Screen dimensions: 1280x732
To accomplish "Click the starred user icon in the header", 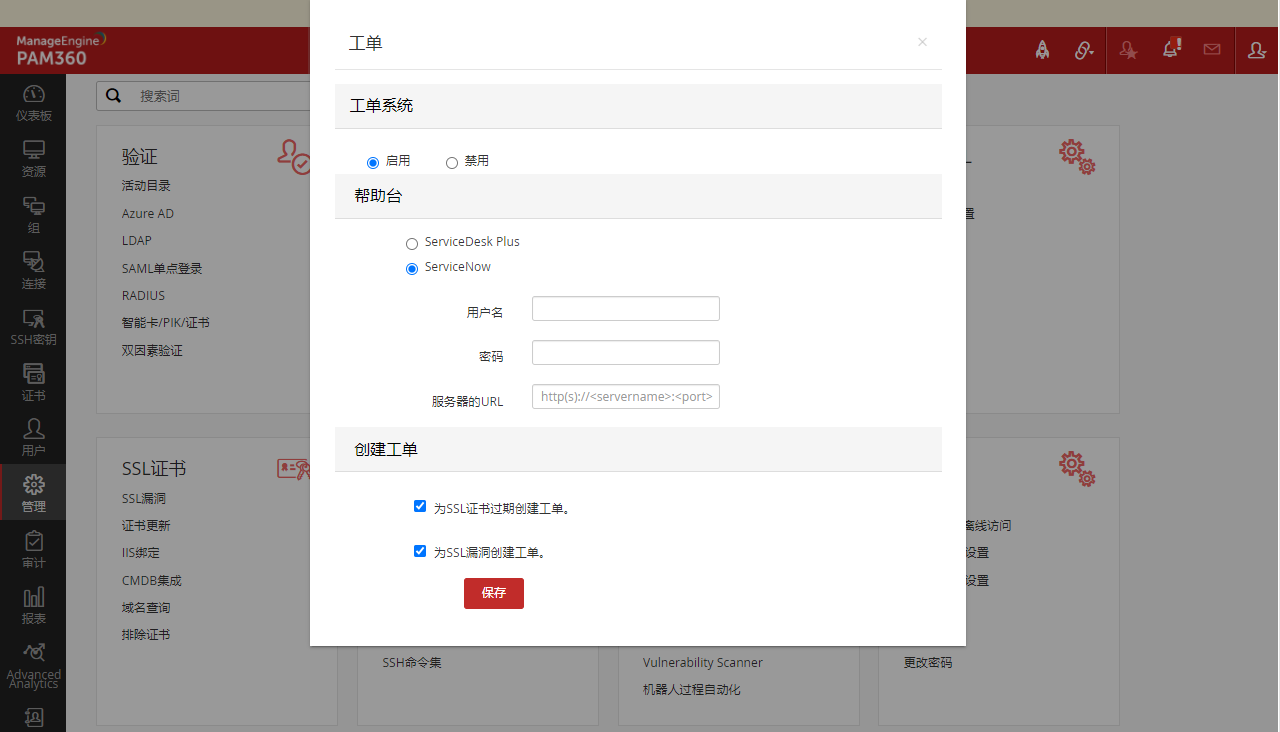I will click(x=1128, y=50).
